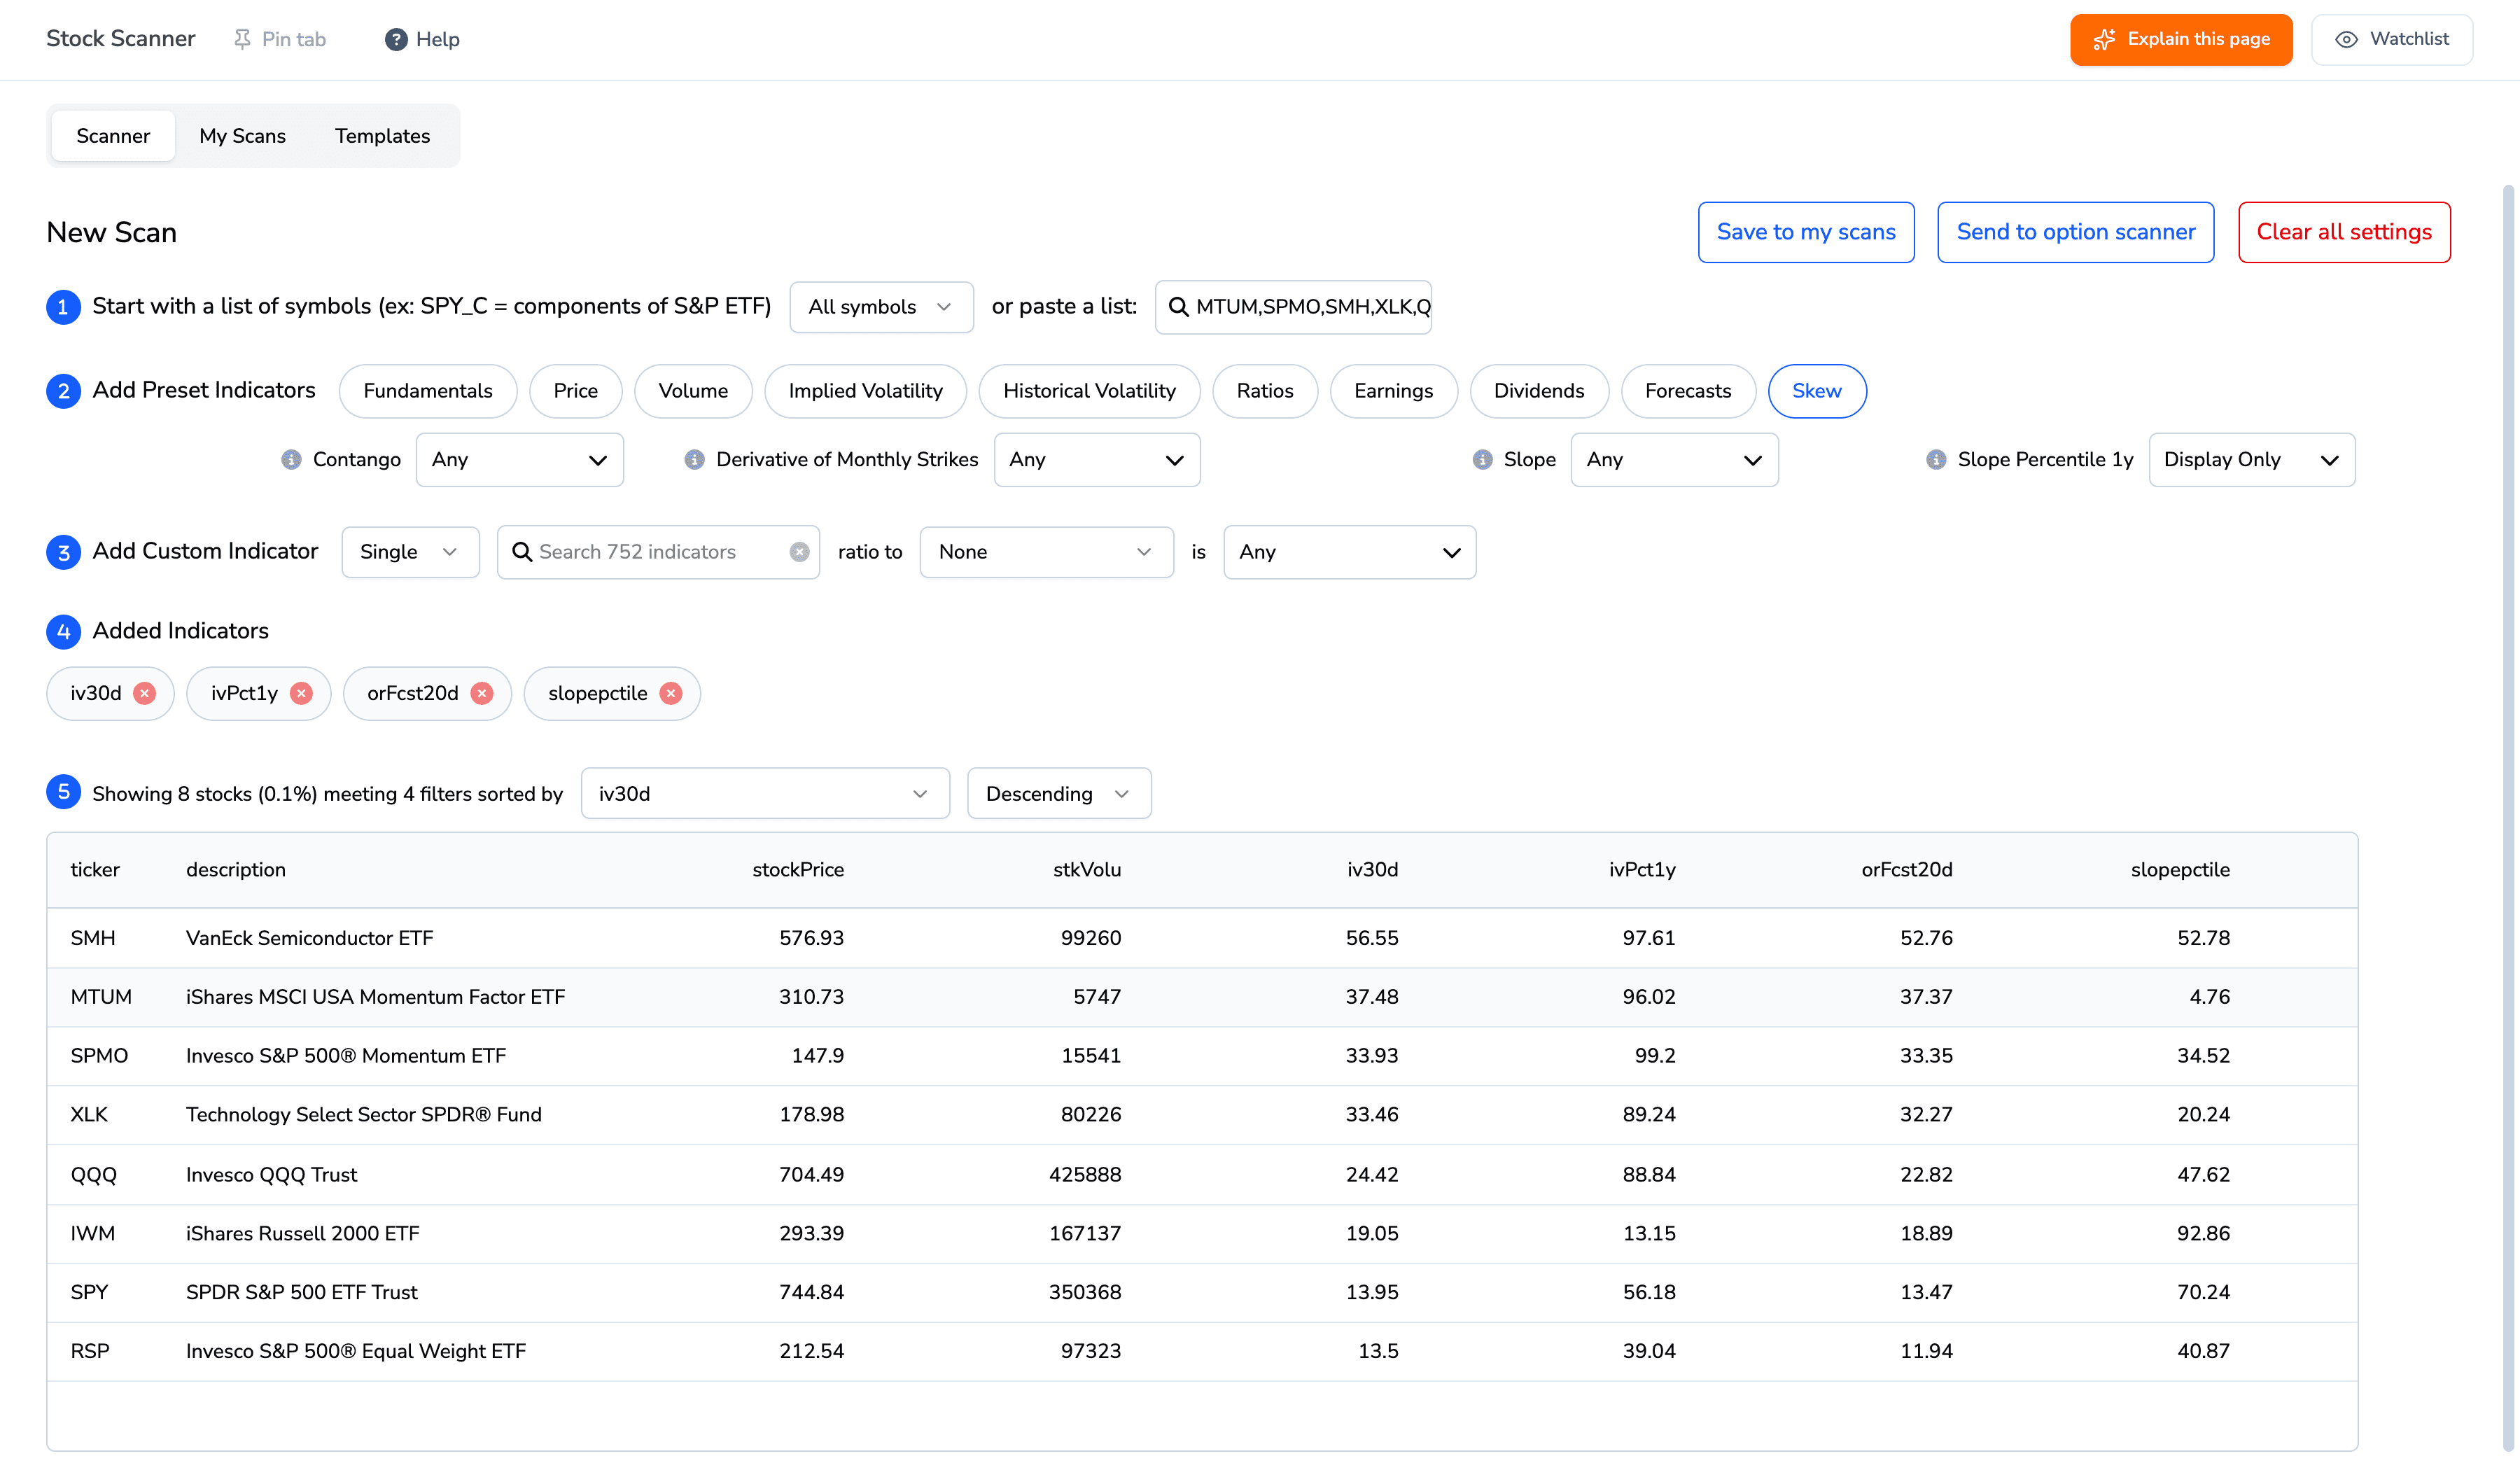
Task: Click the Slope info icon
Action: click(1482, 459)
